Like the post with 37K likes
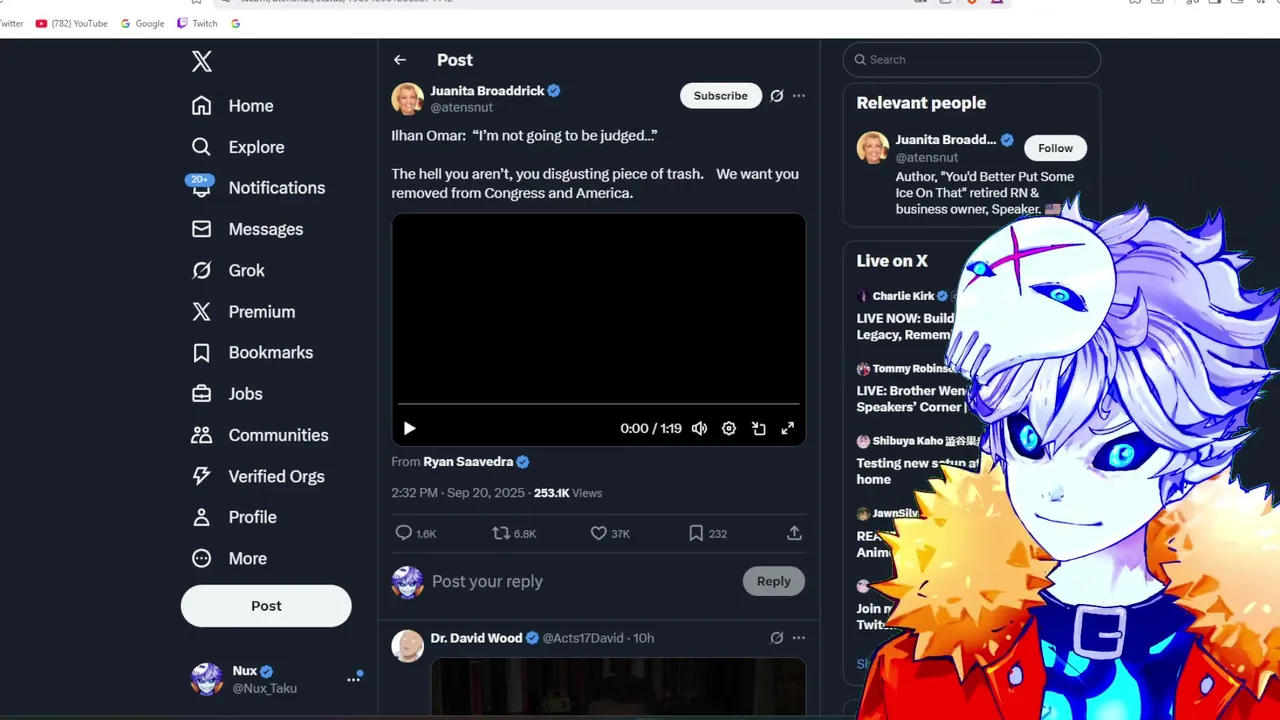 coord(610,534)
